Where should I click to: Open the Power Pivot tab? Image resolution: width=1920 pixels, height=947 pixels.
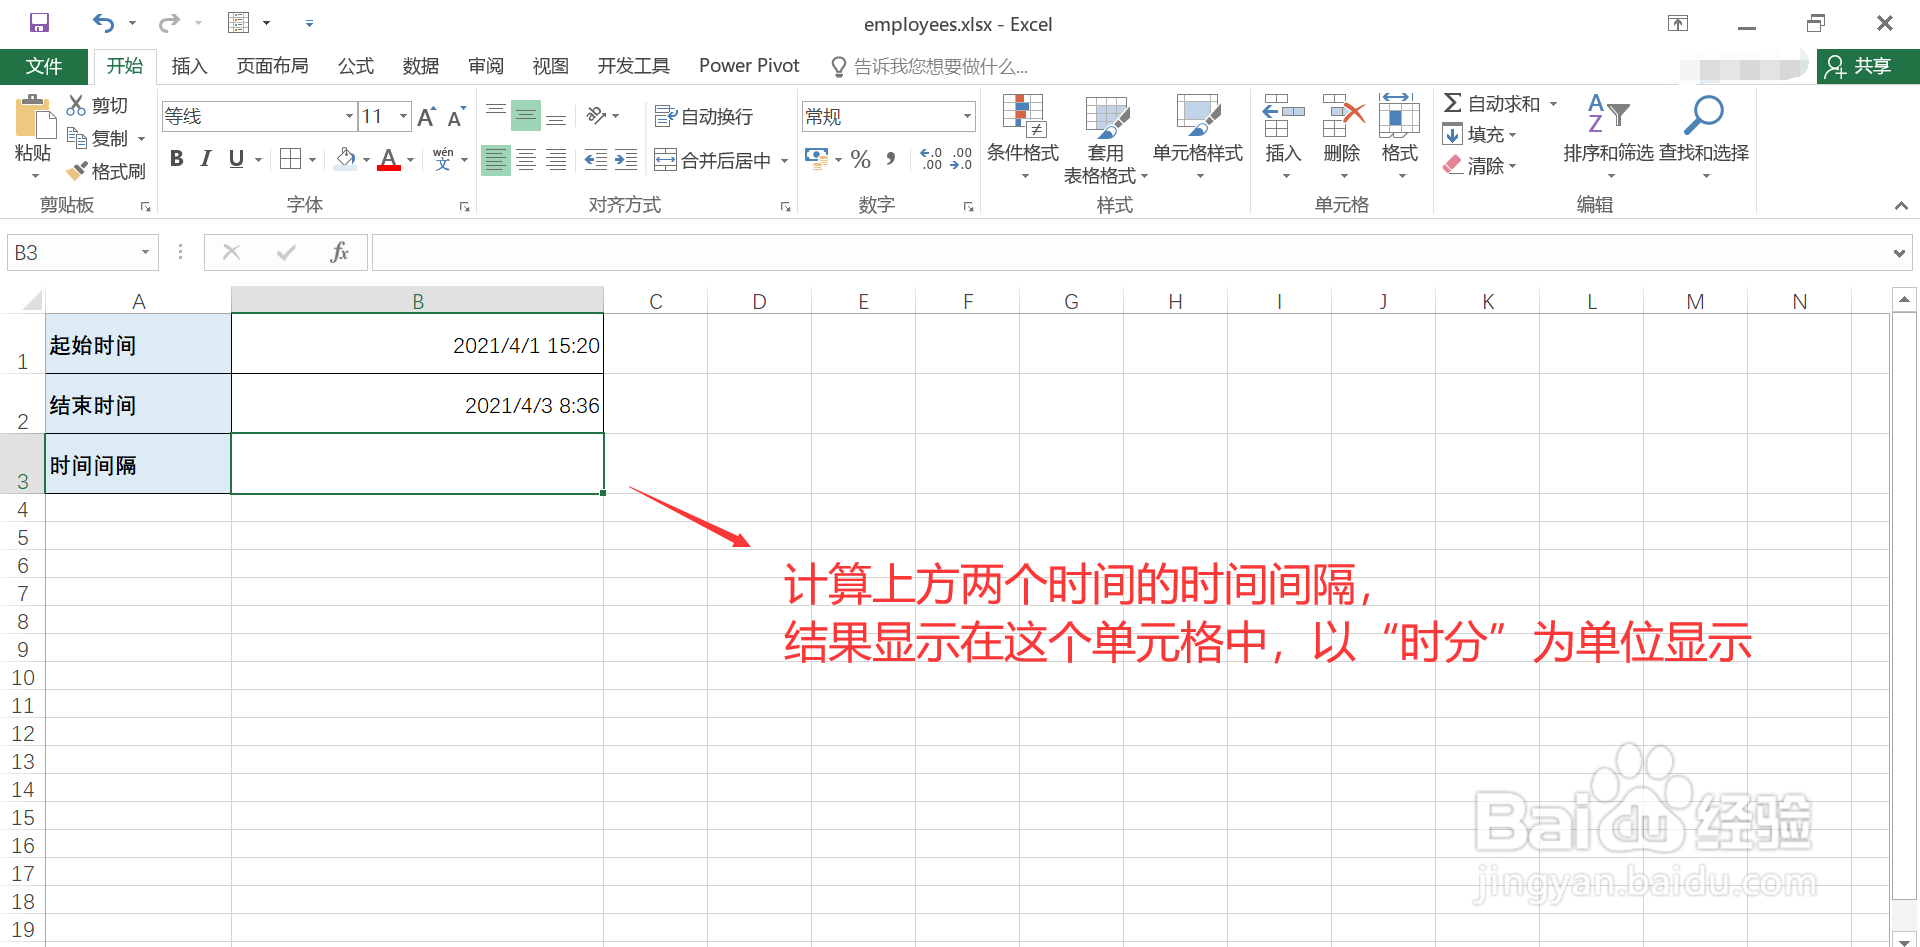[748, 66]
